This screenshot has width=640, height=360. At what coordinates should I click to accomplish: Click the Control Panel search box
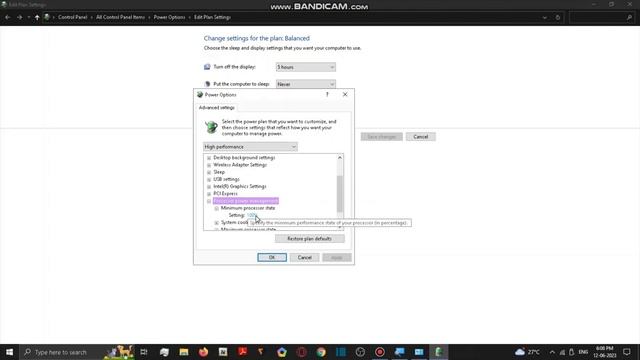(601, 18)
